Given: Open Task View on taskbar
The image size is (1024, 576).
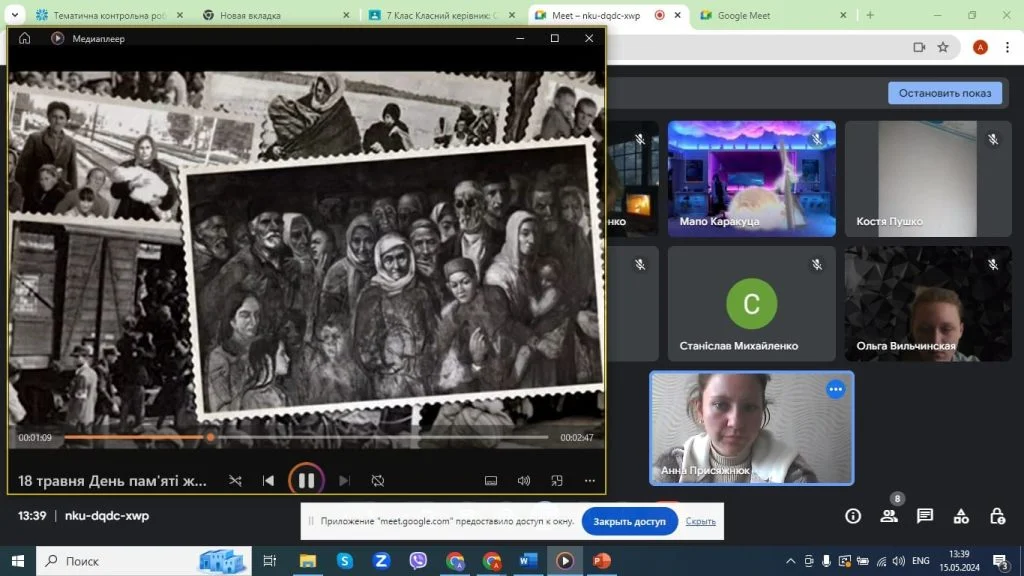Looking at the screenshot, I should (269, 561).
